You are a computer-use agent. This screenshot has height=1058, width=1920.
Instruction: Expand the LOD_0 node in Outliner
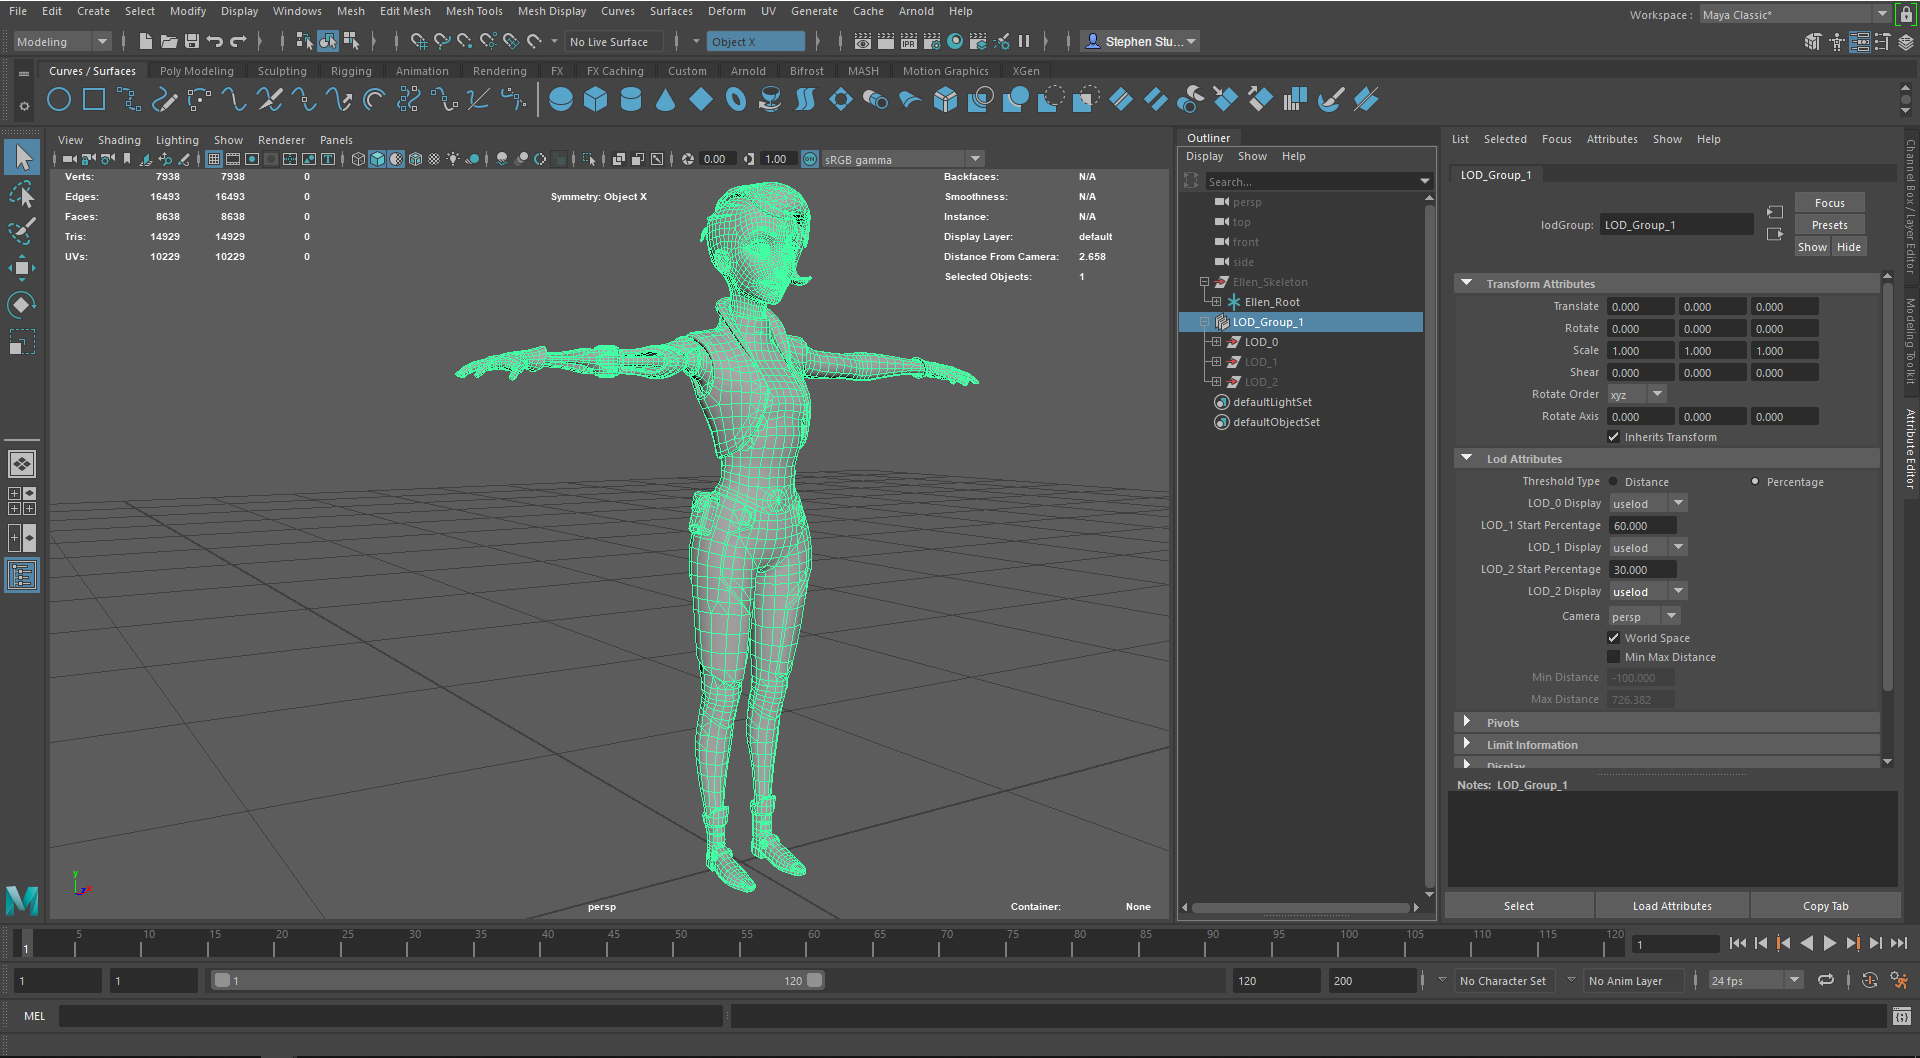click(1216, 342)
